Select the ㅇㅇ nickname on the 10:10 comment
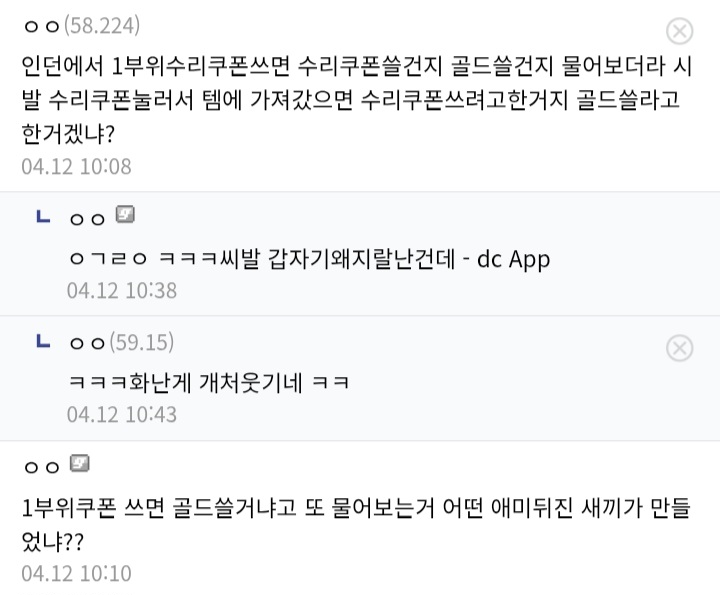The width and height of the screenshot is (720, 595). point(42,467)
